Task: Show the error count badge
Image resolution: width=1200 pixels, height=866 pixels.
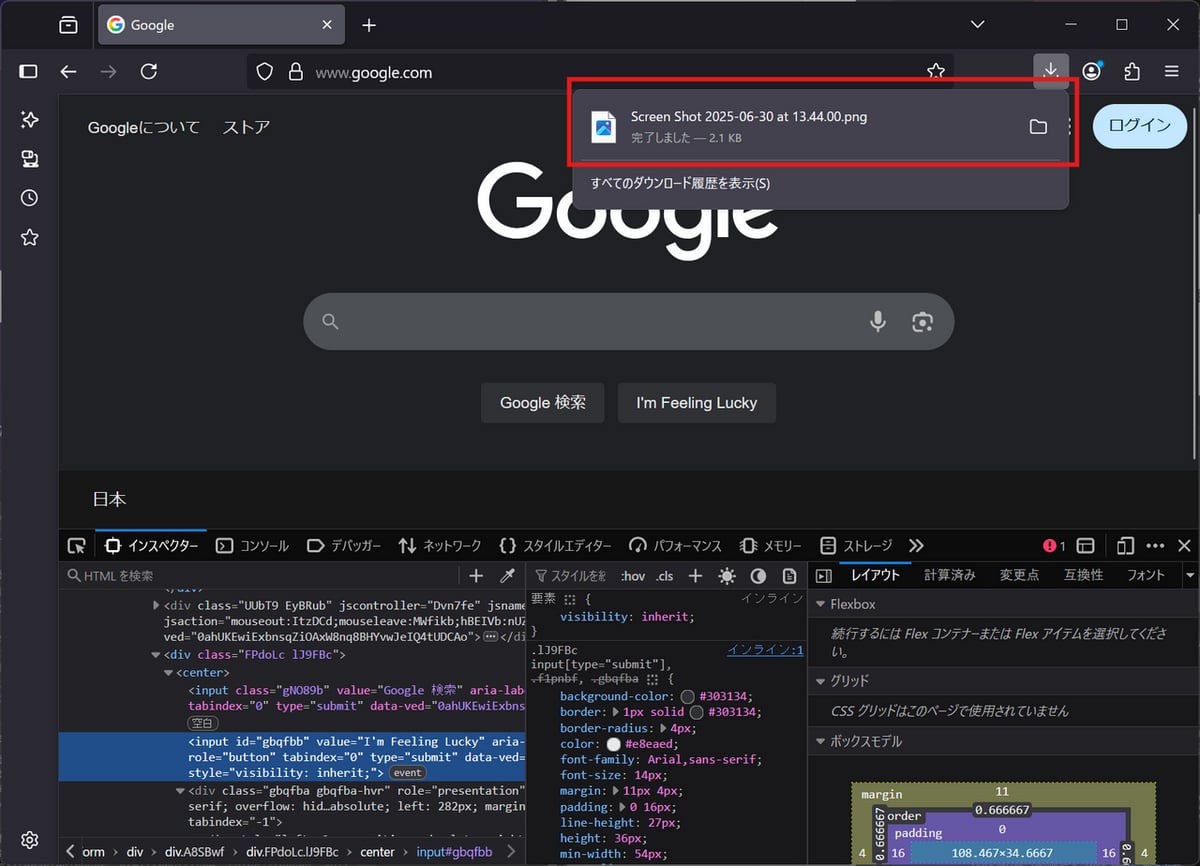Action: [x=1054, y=546]
